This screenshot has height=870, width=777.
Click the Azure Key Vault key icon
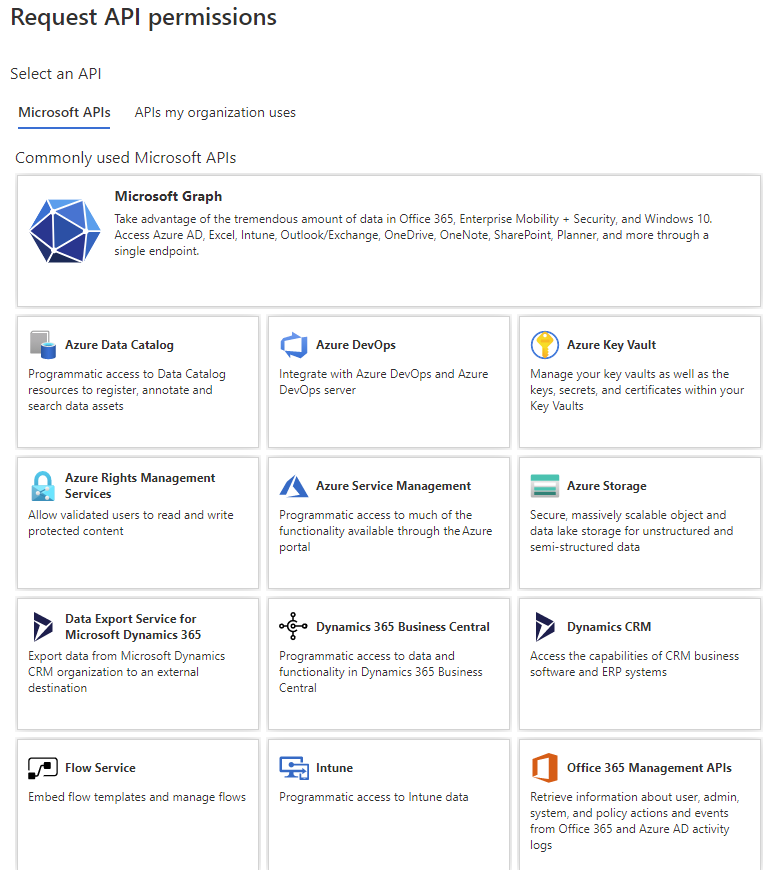[544, 345]
